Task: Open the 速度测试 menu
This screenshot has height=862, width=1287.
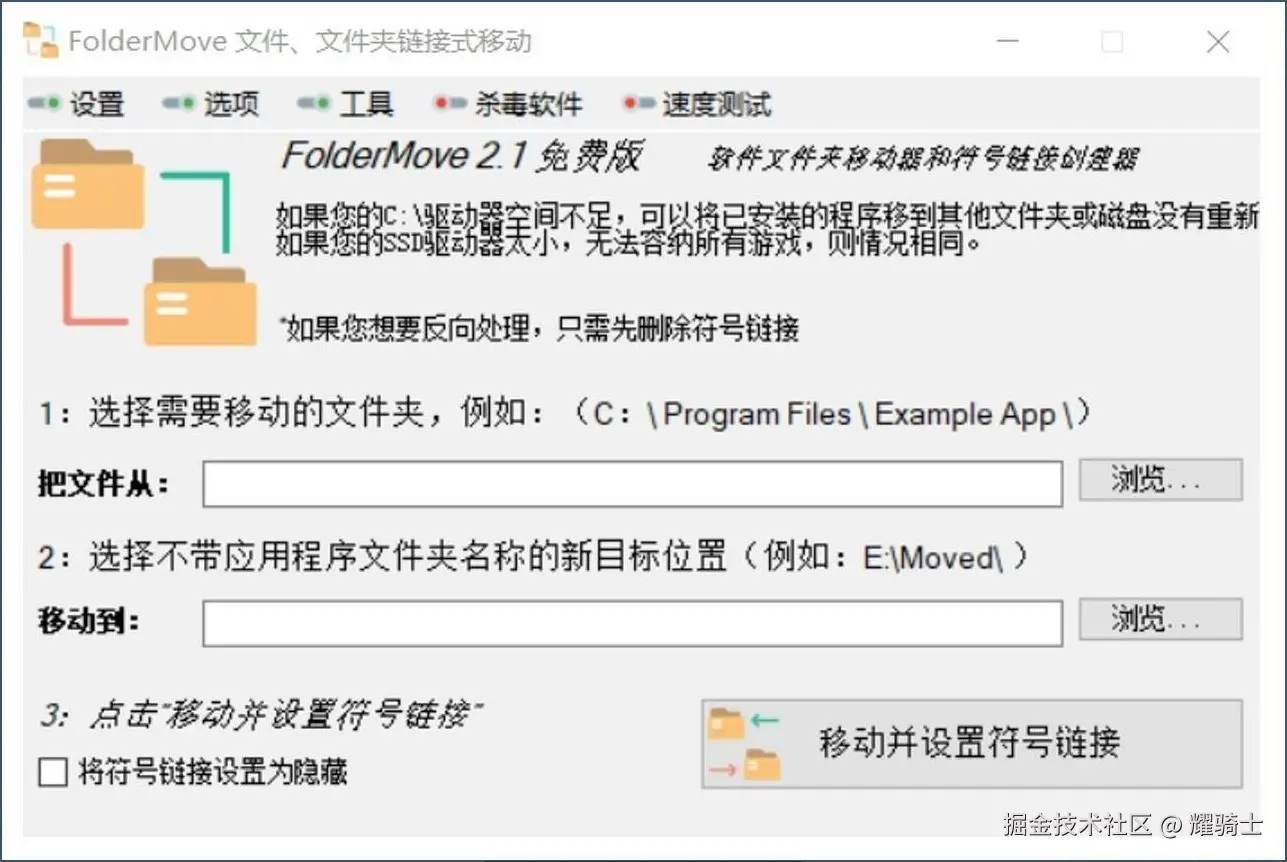Action: [x=717, y=104]
